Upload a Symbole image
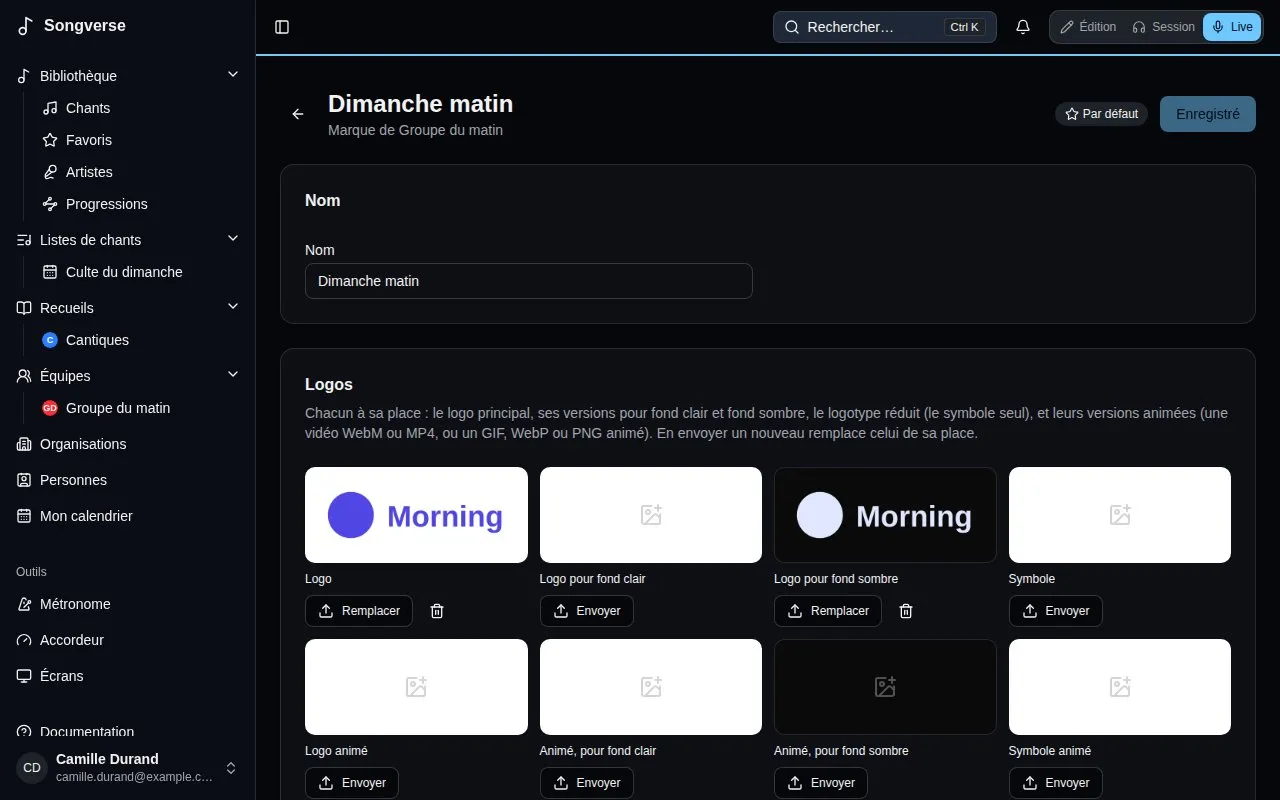 coord(1056,611)
